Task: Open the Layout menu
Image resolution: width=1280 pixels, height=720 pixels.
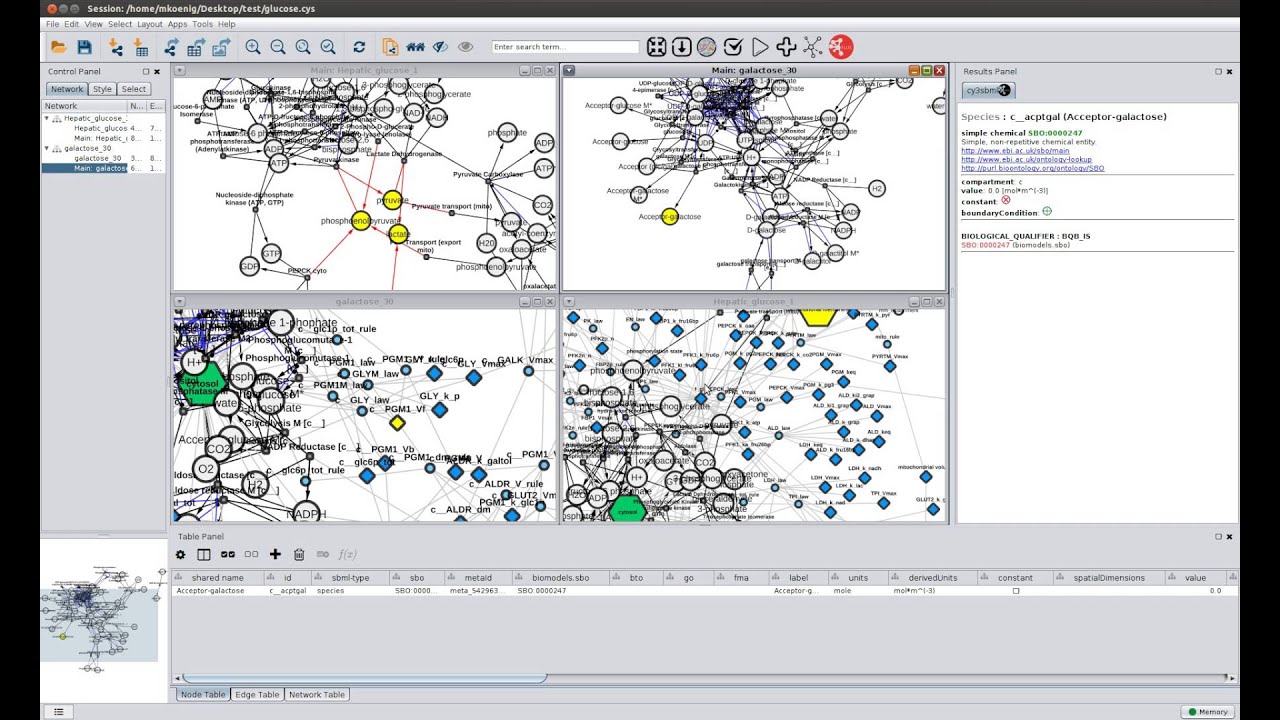Action: pos(149,24)
